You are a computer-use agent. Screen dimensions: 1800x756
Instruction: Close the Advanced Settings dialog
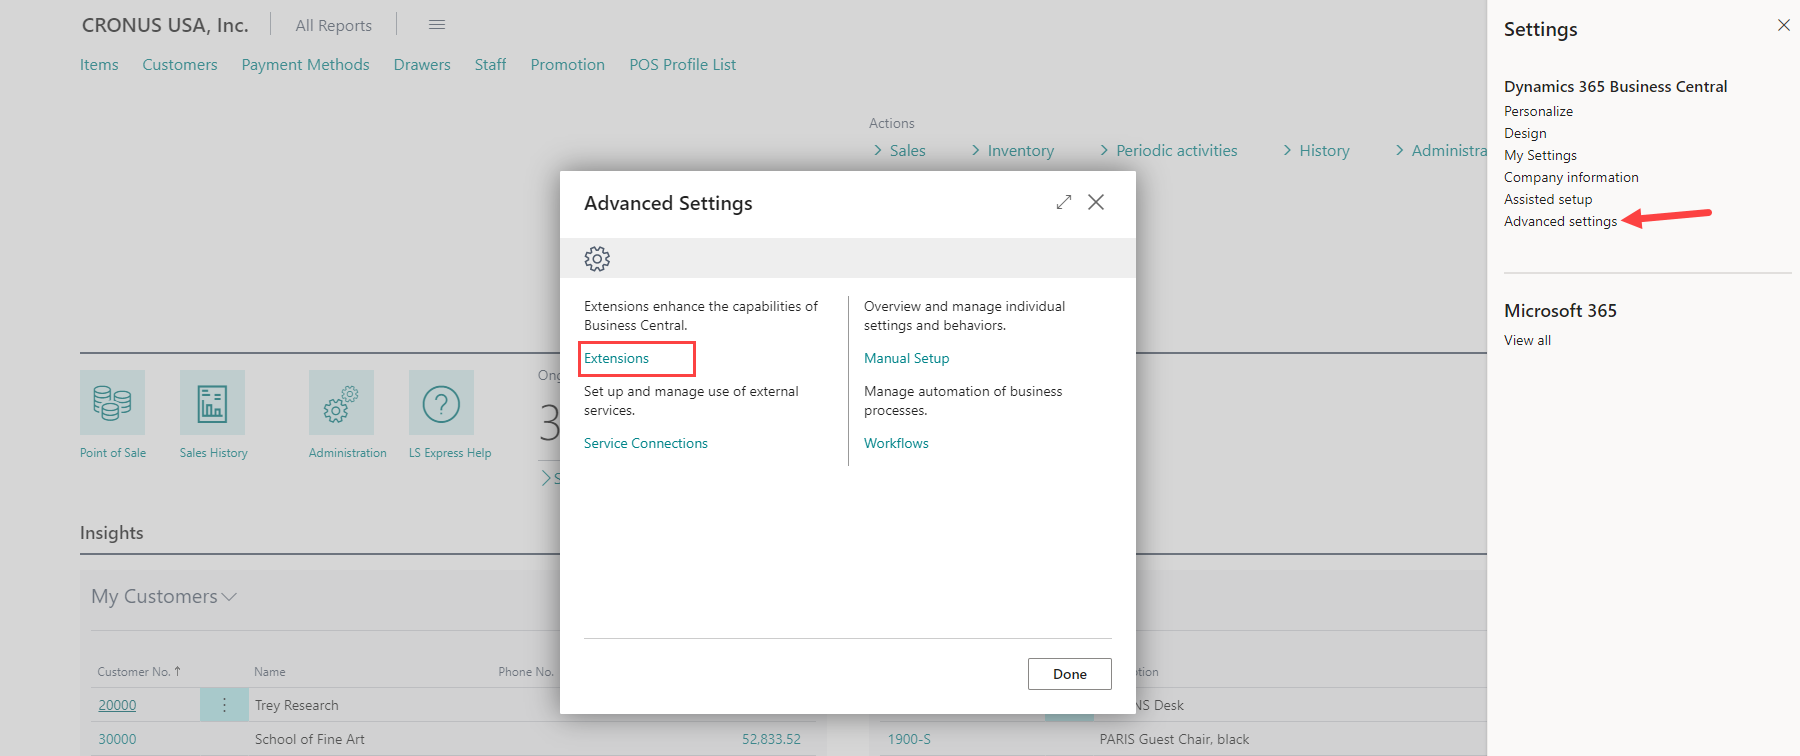[1096, 202]
